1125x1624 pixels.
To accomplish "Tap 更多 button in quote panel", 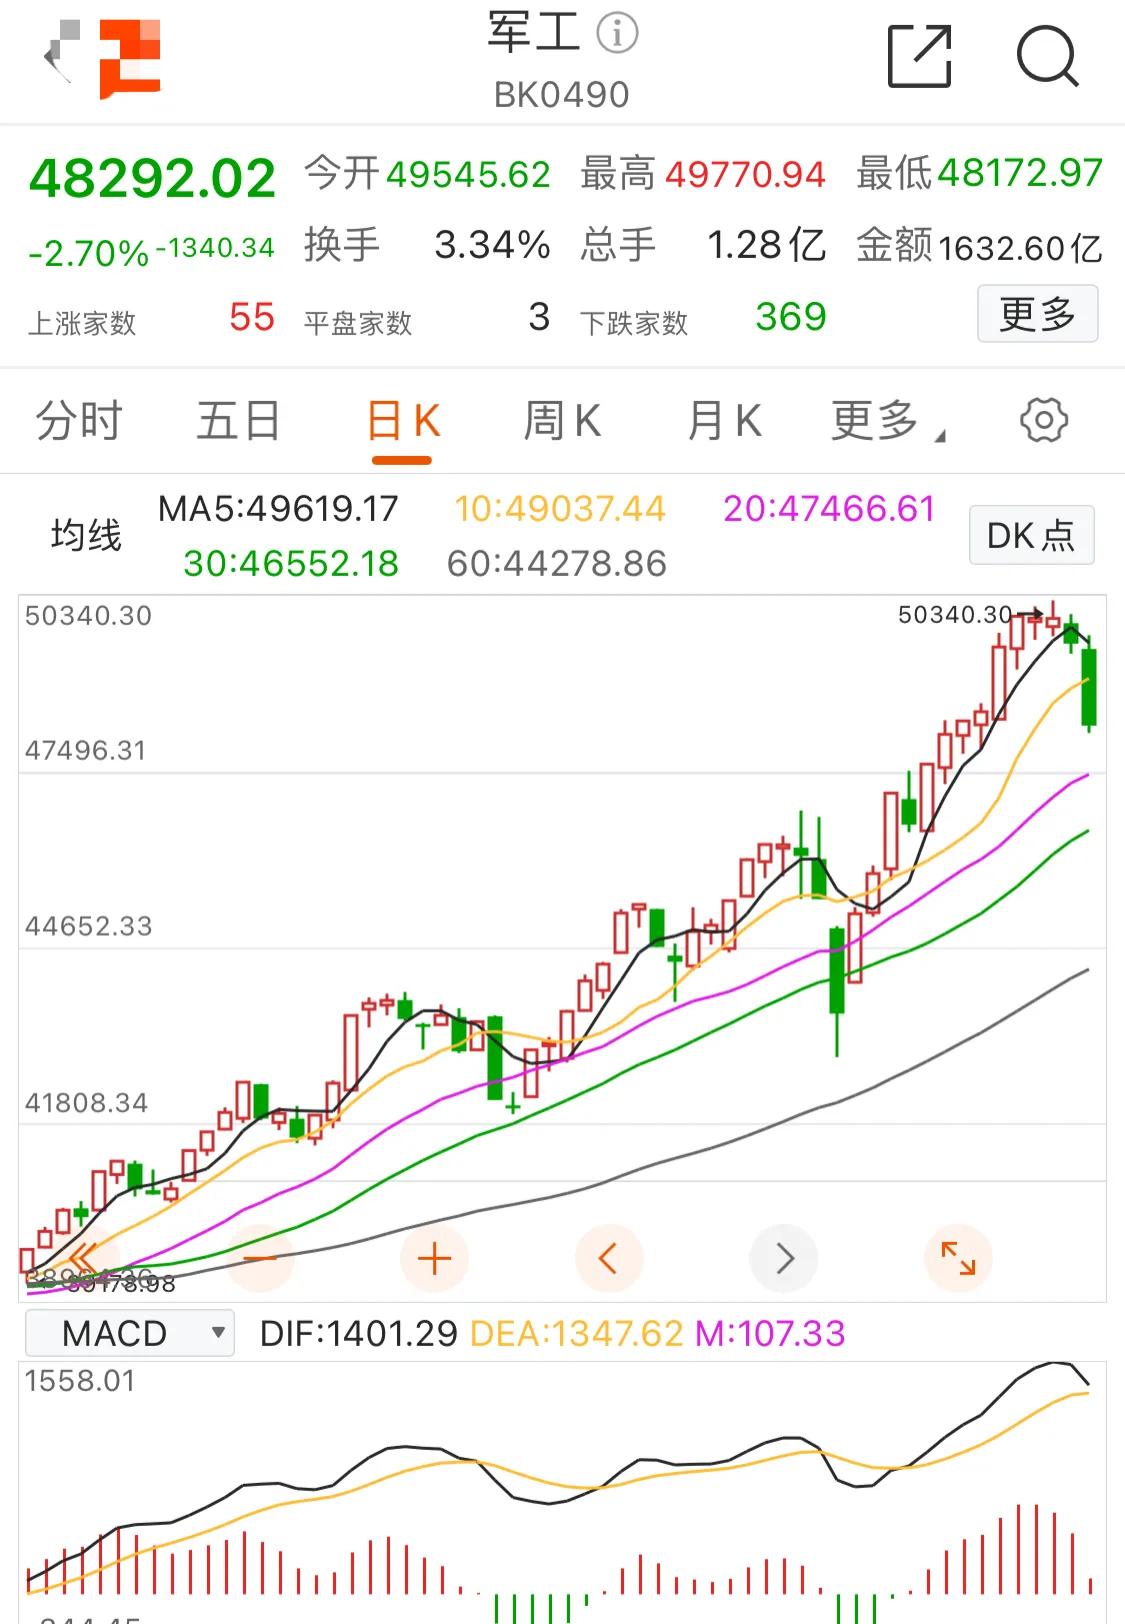I will click(x=1037, y=314).
